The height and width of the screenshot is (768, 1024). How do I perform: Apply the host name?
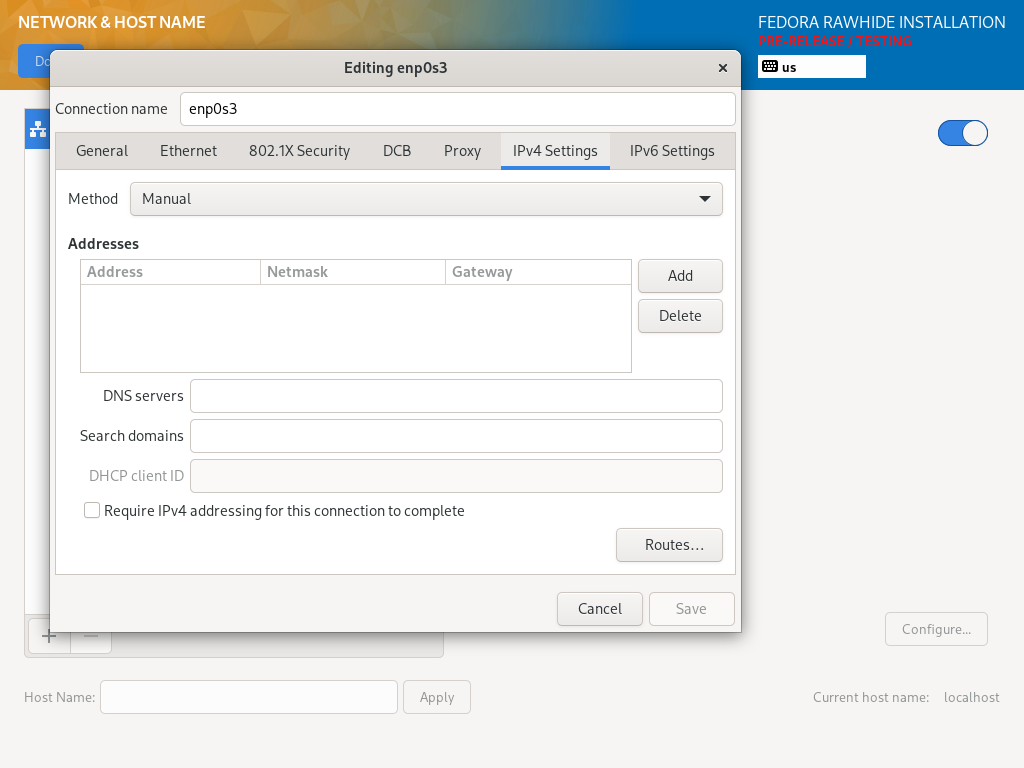click(x=437, y=697)
